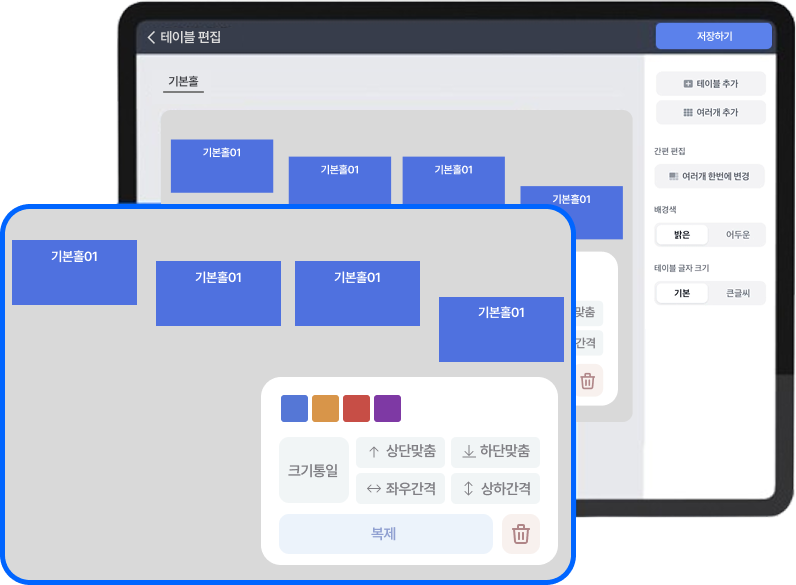Click the 상단맞춤 align-top button
The height and width of the screenshot is (585, 796).
tap(400, 452)
